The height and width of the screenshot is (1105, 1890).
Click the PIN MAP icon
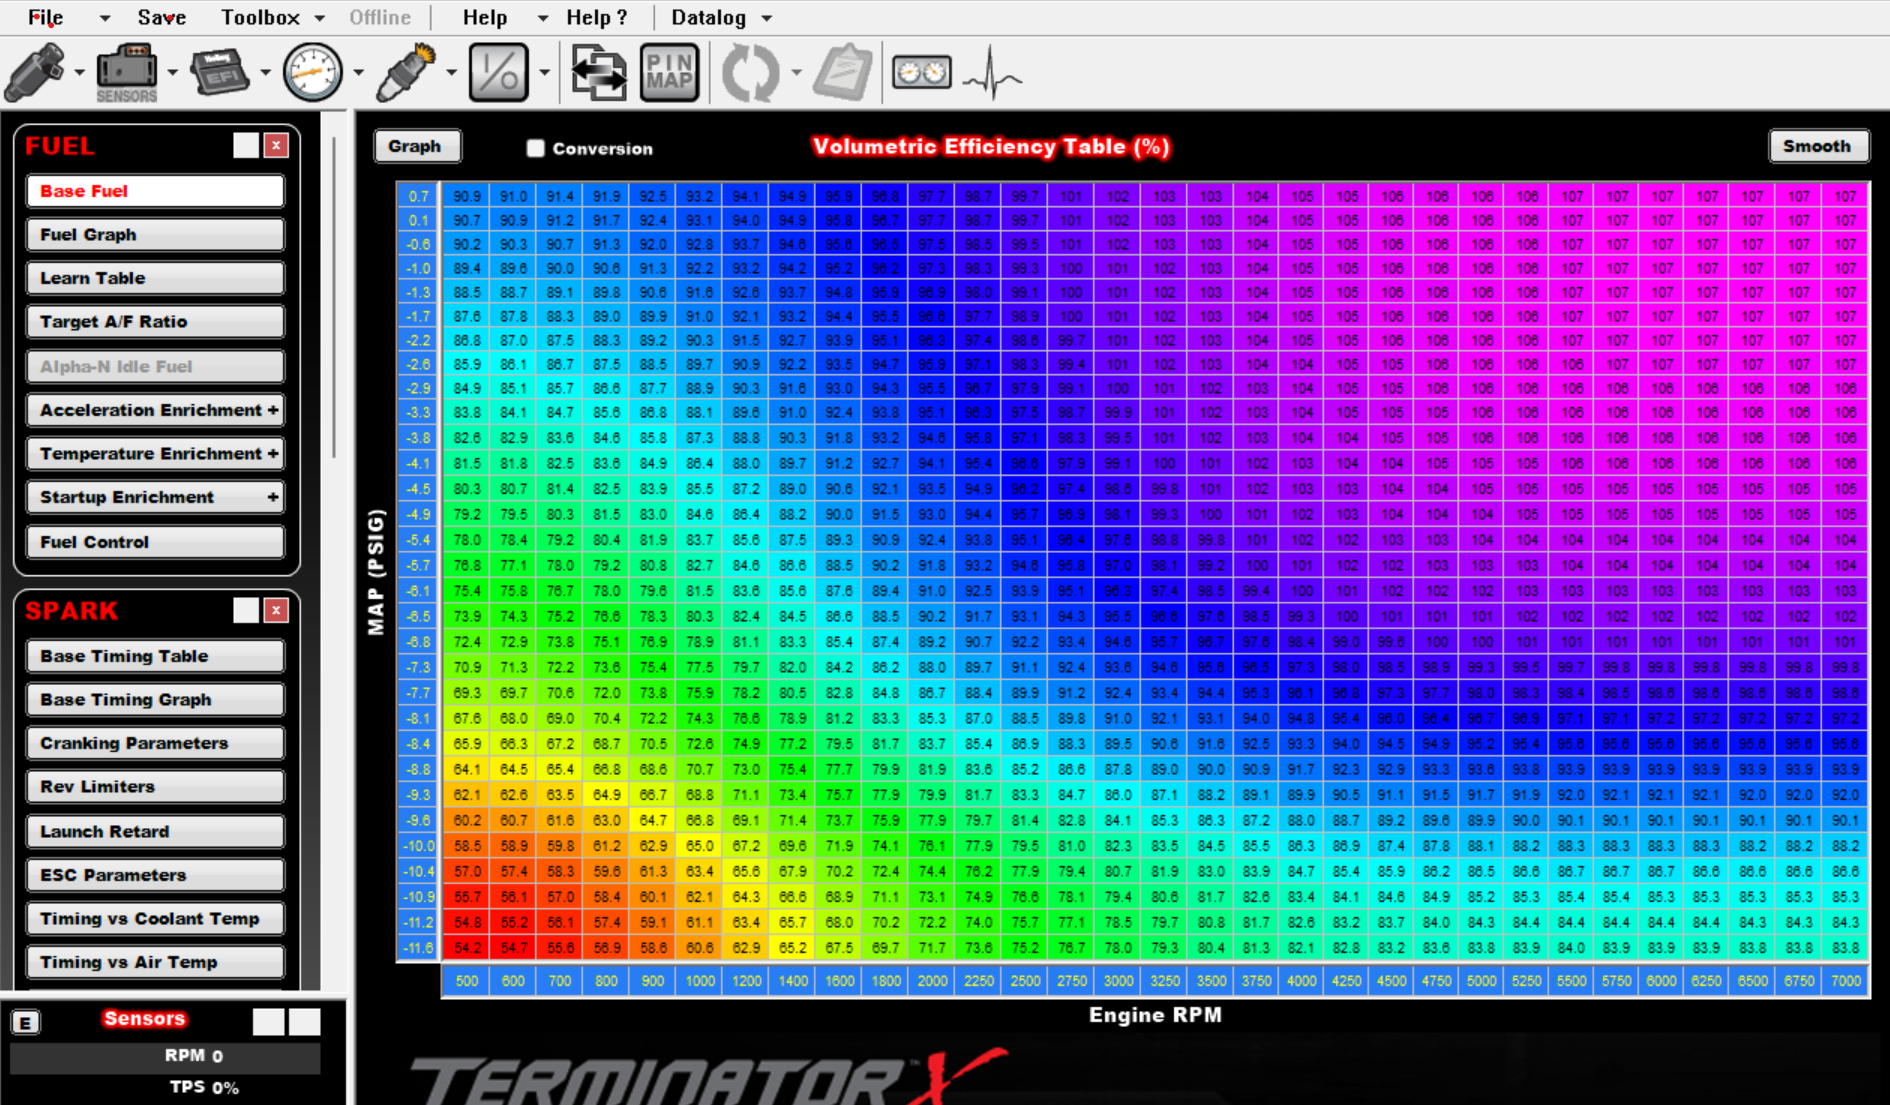point(669,72)
